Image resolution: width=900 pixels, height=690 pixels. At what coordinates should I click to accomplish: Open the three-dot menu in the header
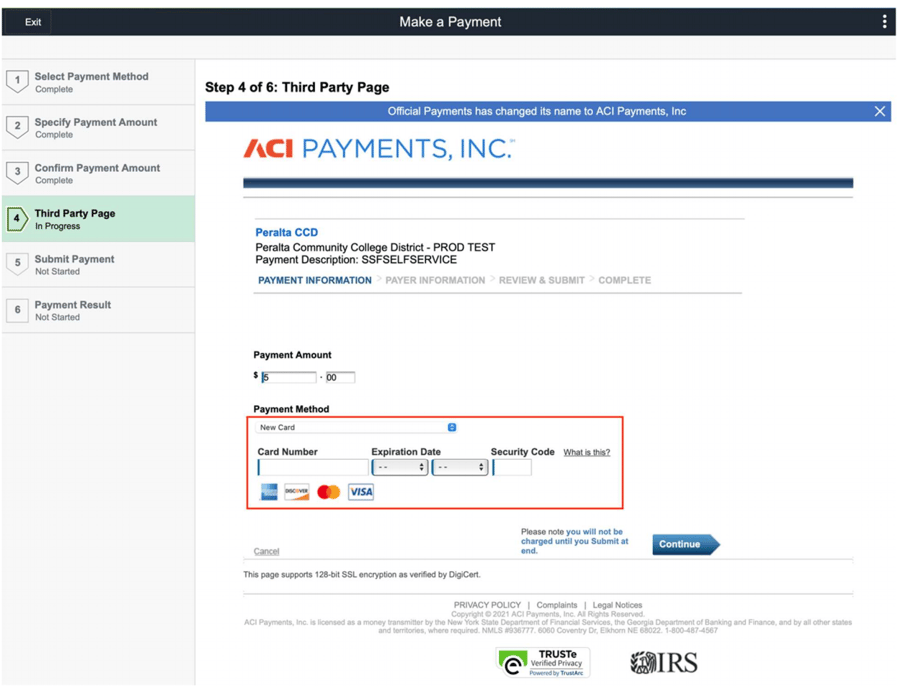(884, 21)
